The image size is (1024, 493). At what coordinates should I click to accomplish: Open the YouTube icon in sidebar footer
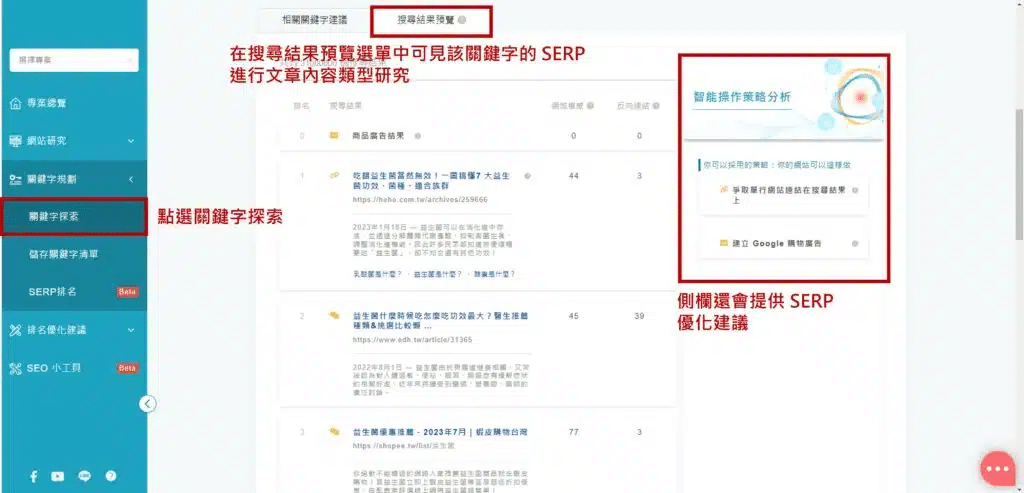click(x=58, y=477)
